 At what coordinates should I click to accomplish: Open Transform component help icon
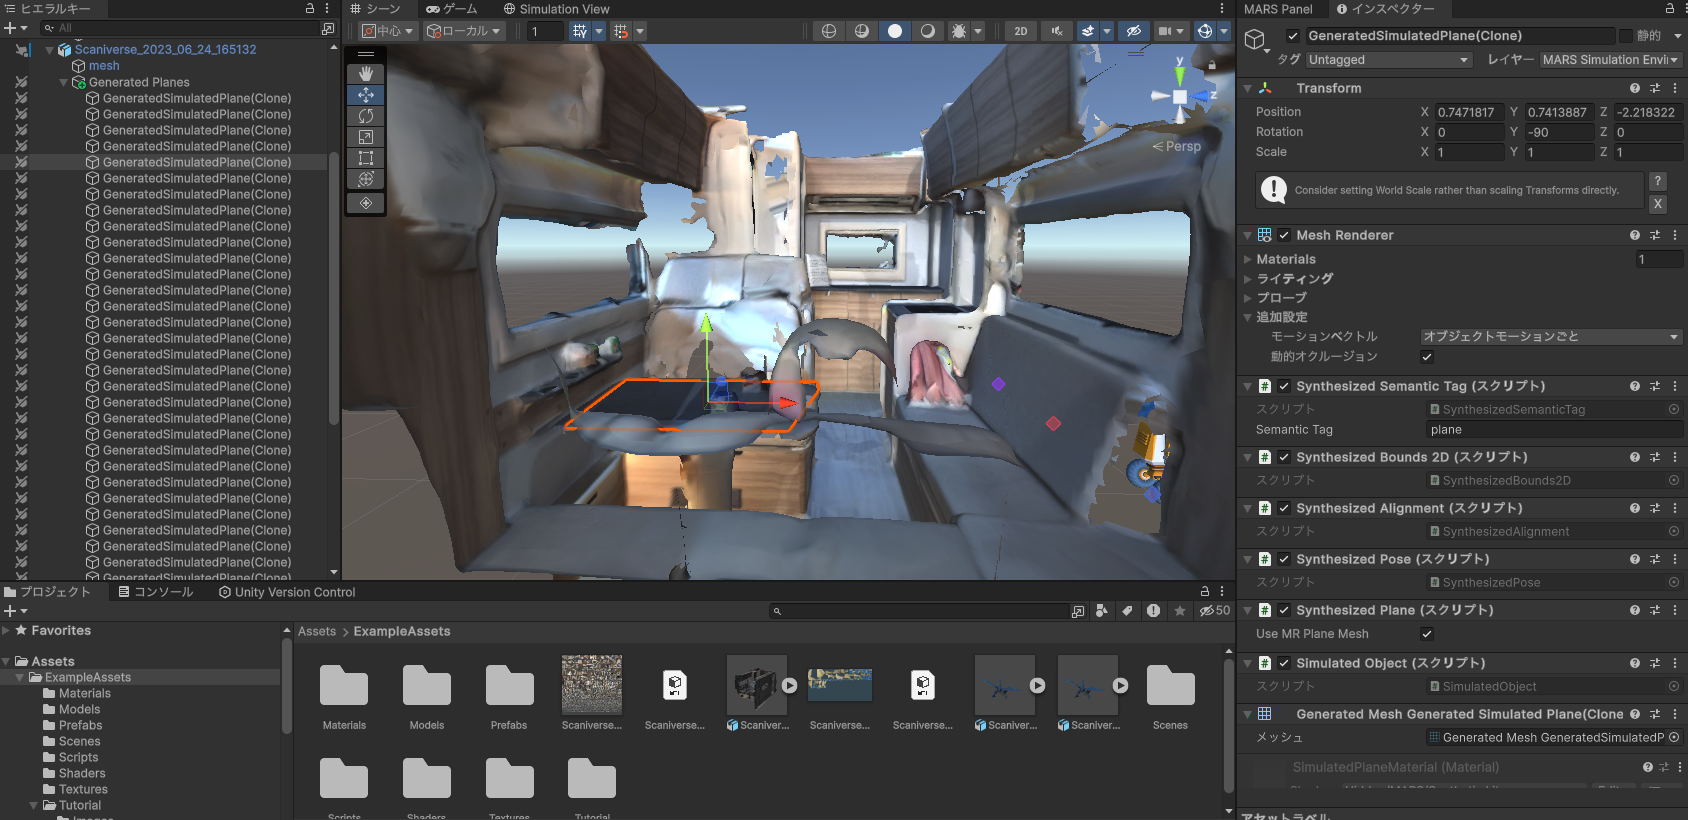click(1635, 88)
